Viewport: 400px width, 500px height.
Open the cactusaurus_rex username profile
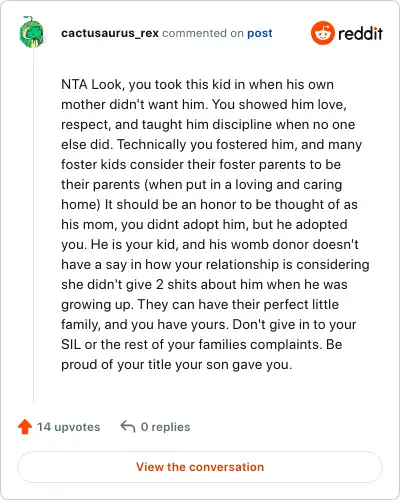point(110,33)
